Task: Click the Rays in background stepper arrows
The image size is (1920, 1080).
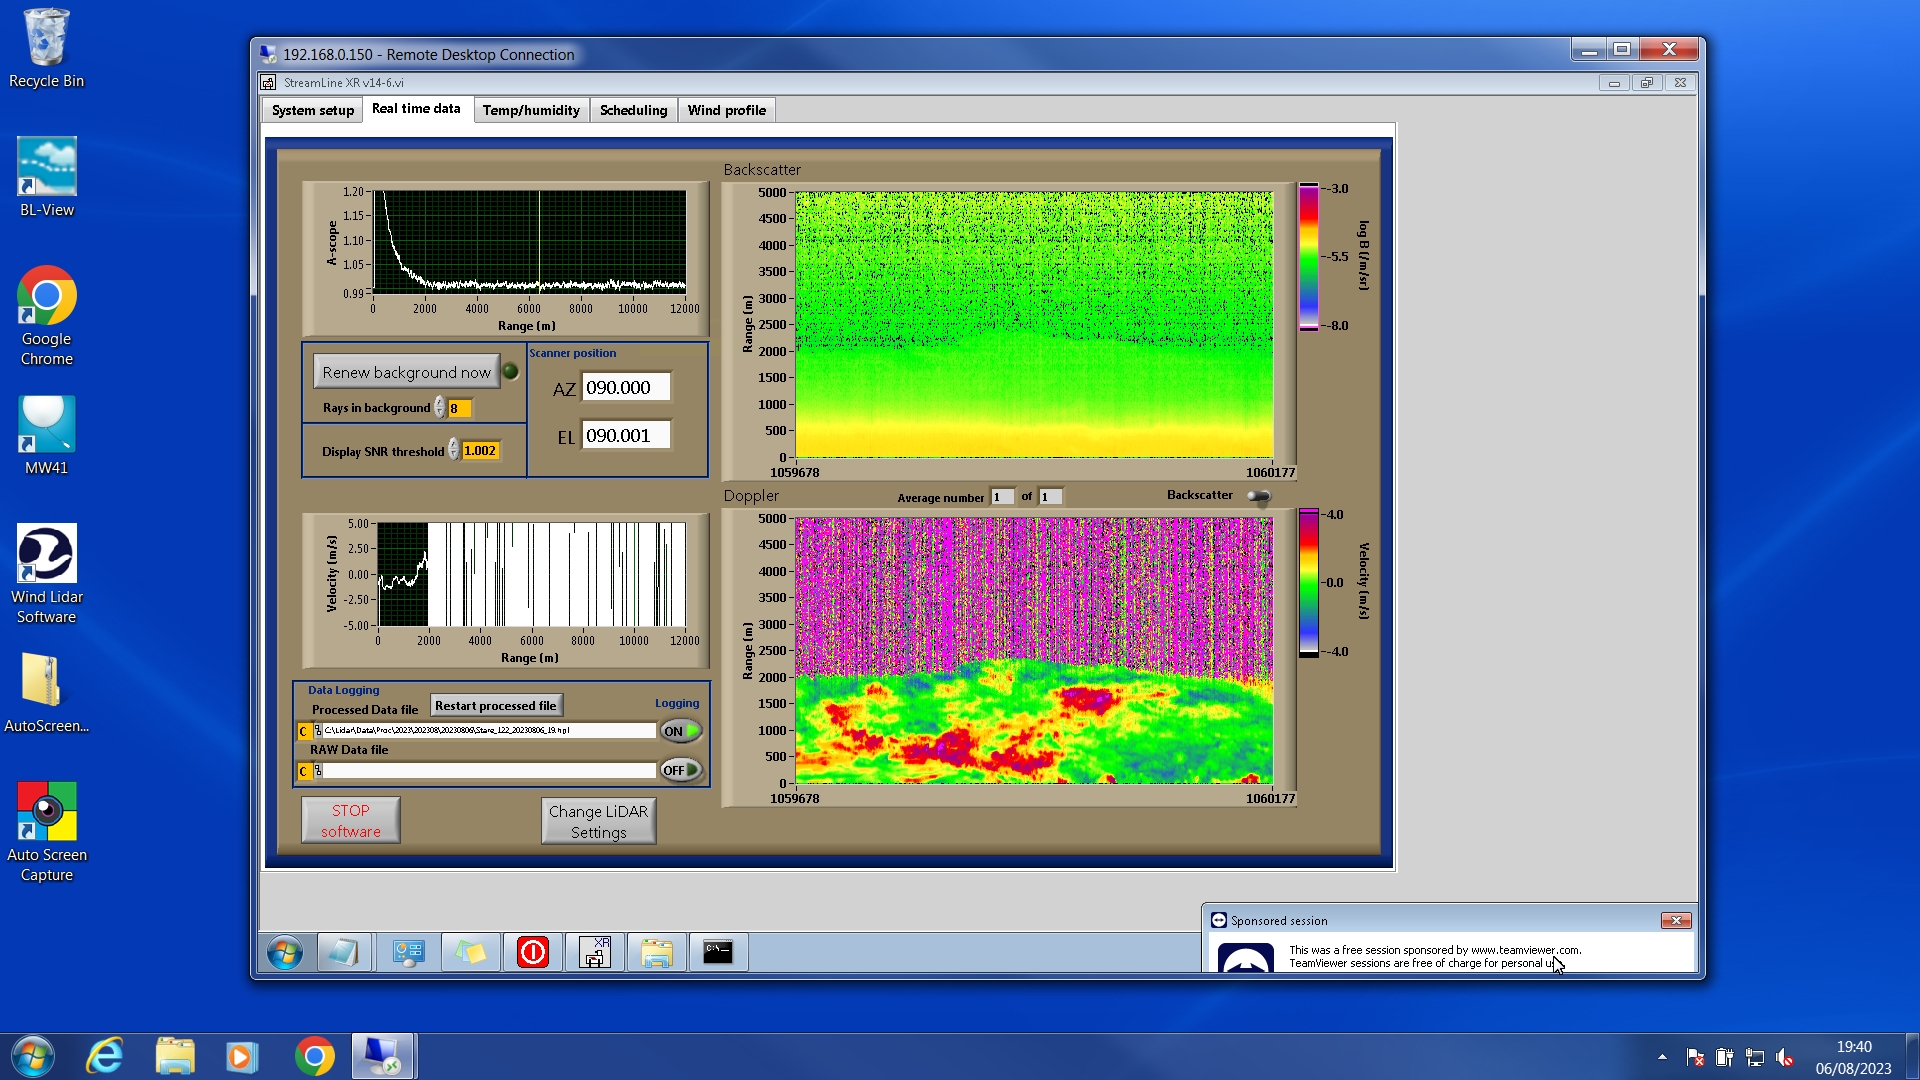Action: click(x=439, y=408)
